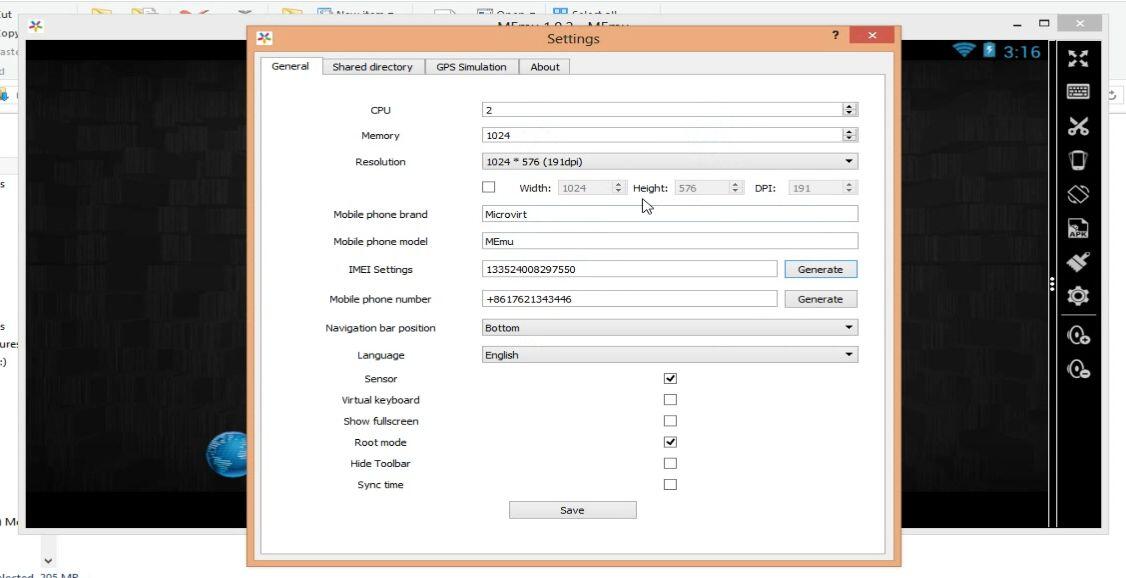The height and width of the screenshot is (578, 1126).
Task: Click the cleanup brush icon in sidebar
Action: [x=1078, y=262]
